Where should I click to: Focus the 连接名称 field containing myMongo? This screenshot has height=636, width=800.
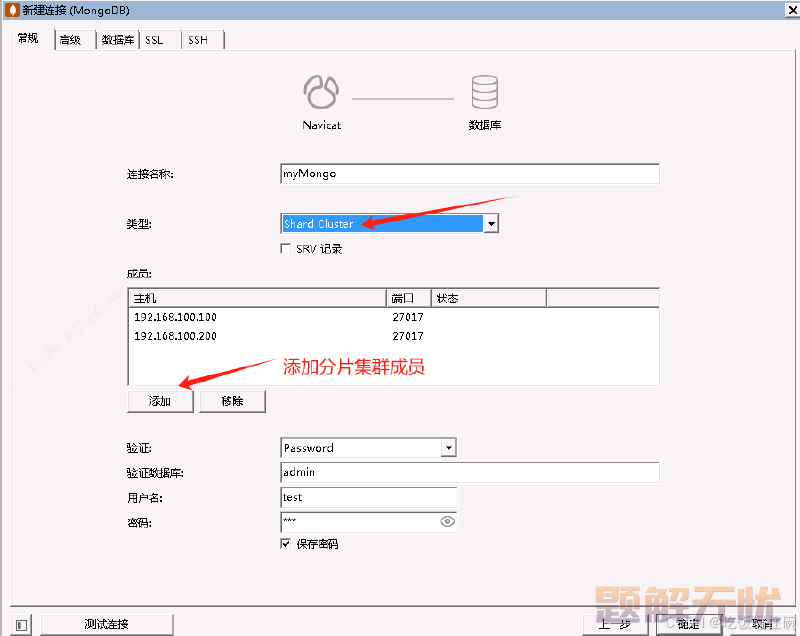(x=470, y=174)
